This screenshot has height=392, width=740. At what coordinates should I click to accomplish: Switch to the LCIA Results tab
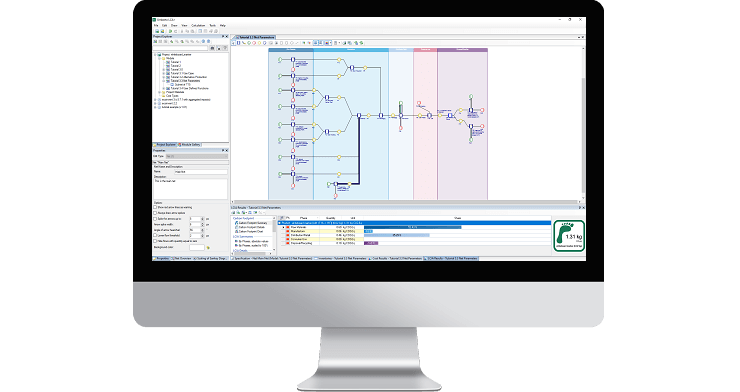[x=451, y=259]
